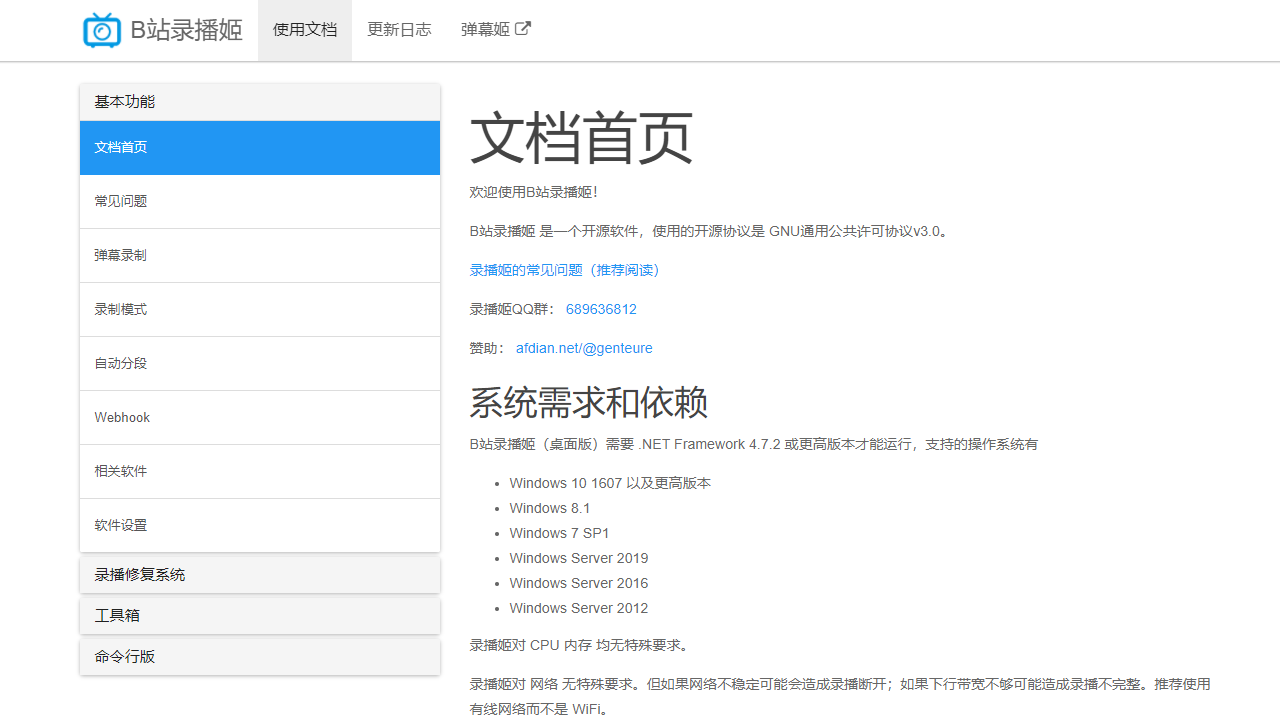This screenshot has width=1280, height=720.
Task: Open 录播姬的常见问题（推荐阅读）link
Action: click(564, 269)
